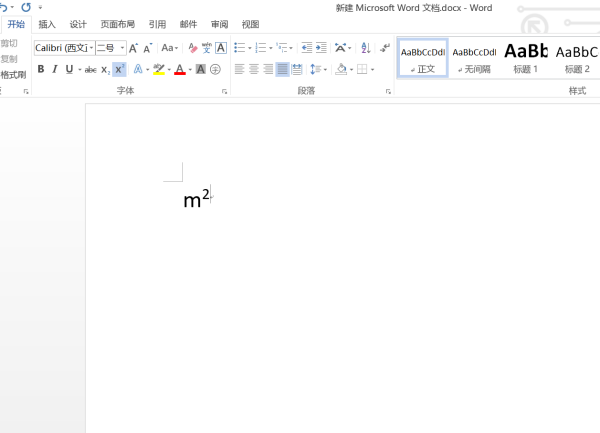Screen dimensions: 600x433
Task: Click the Sort A-Z icon
Action: (365, 48)
